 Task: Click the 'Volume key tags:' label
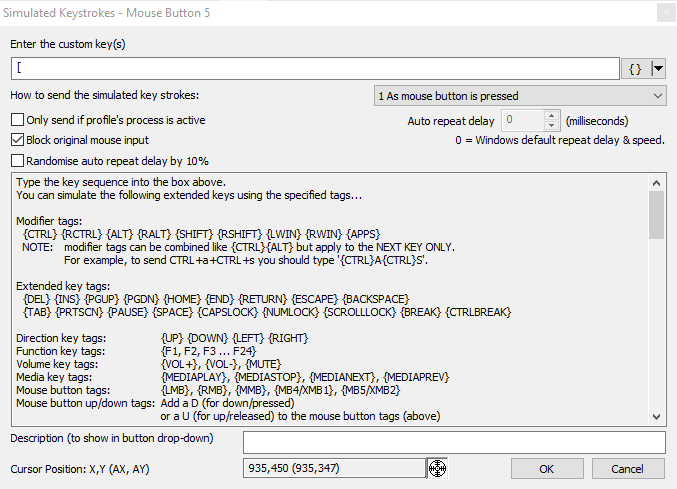pyautogui.click(x=57, y=364)
